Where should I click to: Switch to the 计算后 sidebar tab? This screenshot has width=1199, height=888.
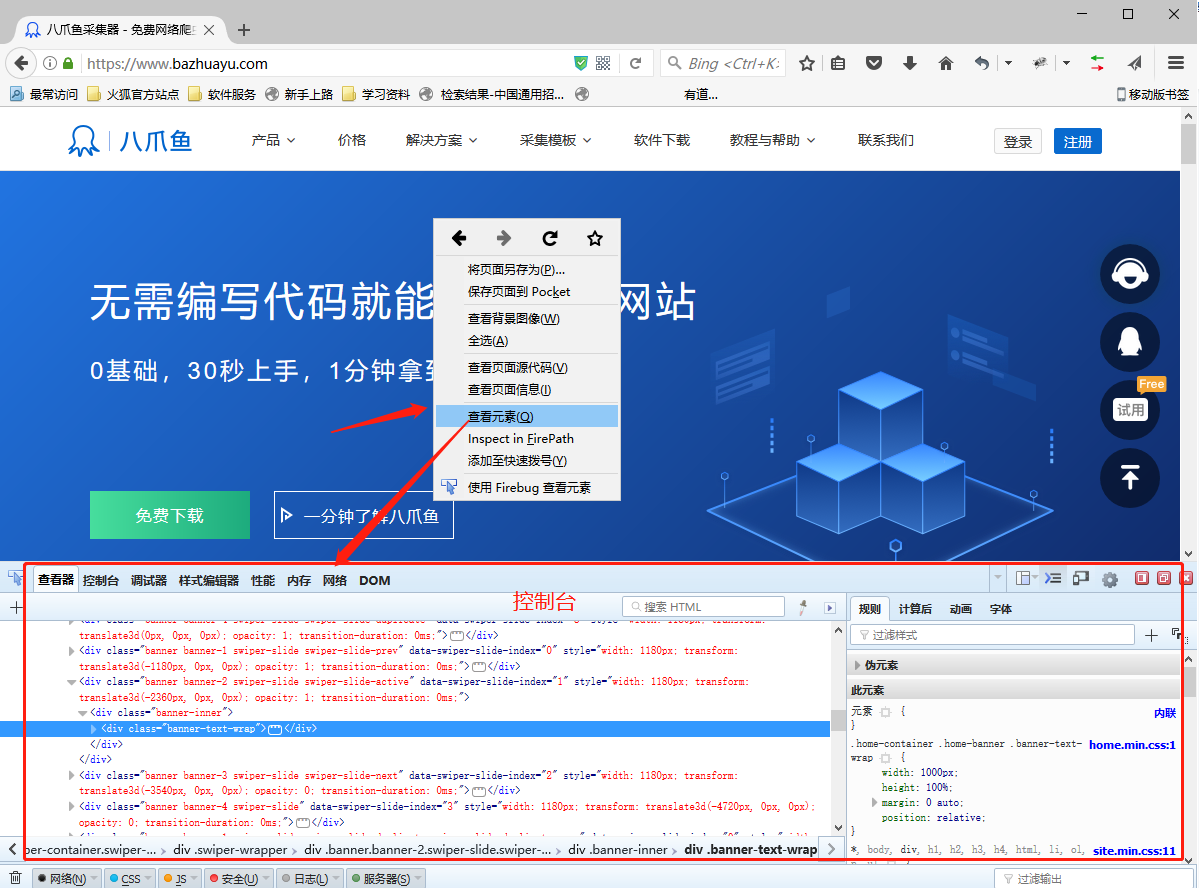click(x=915, y=609)
